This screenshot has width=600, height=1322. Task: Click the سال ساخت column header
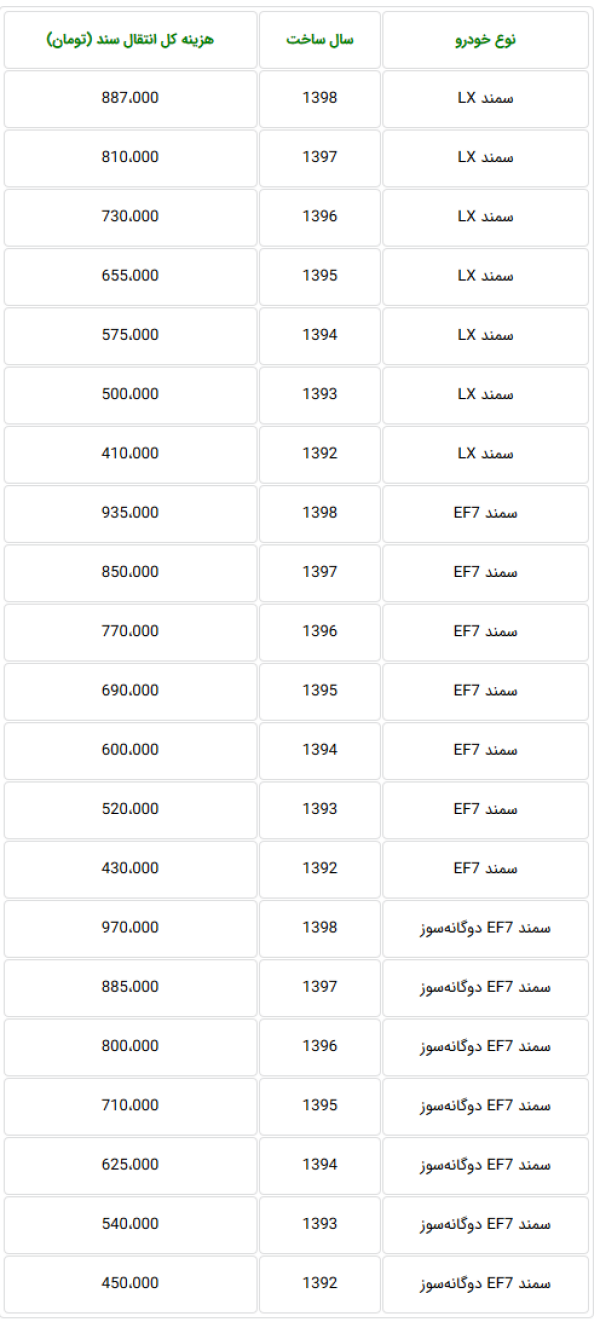[320, 40]
